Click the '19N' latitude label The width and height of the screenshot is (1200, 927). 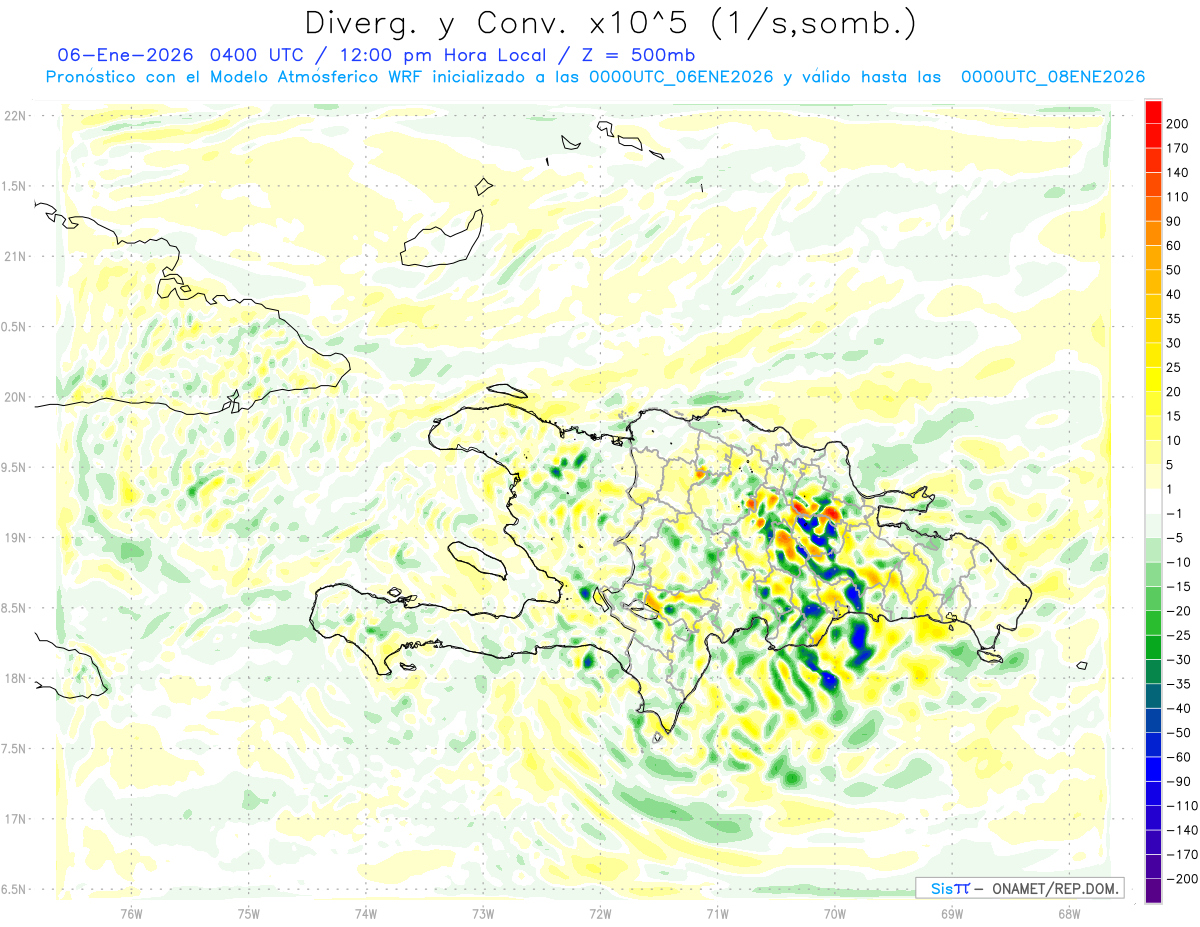coord(15,537)
